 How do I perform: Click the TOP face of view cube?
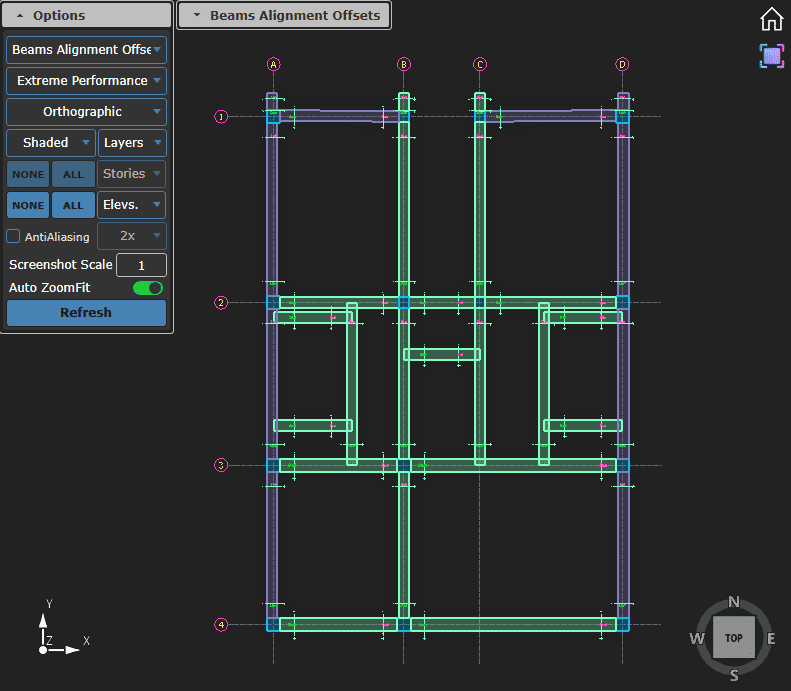tap(733, 637)
